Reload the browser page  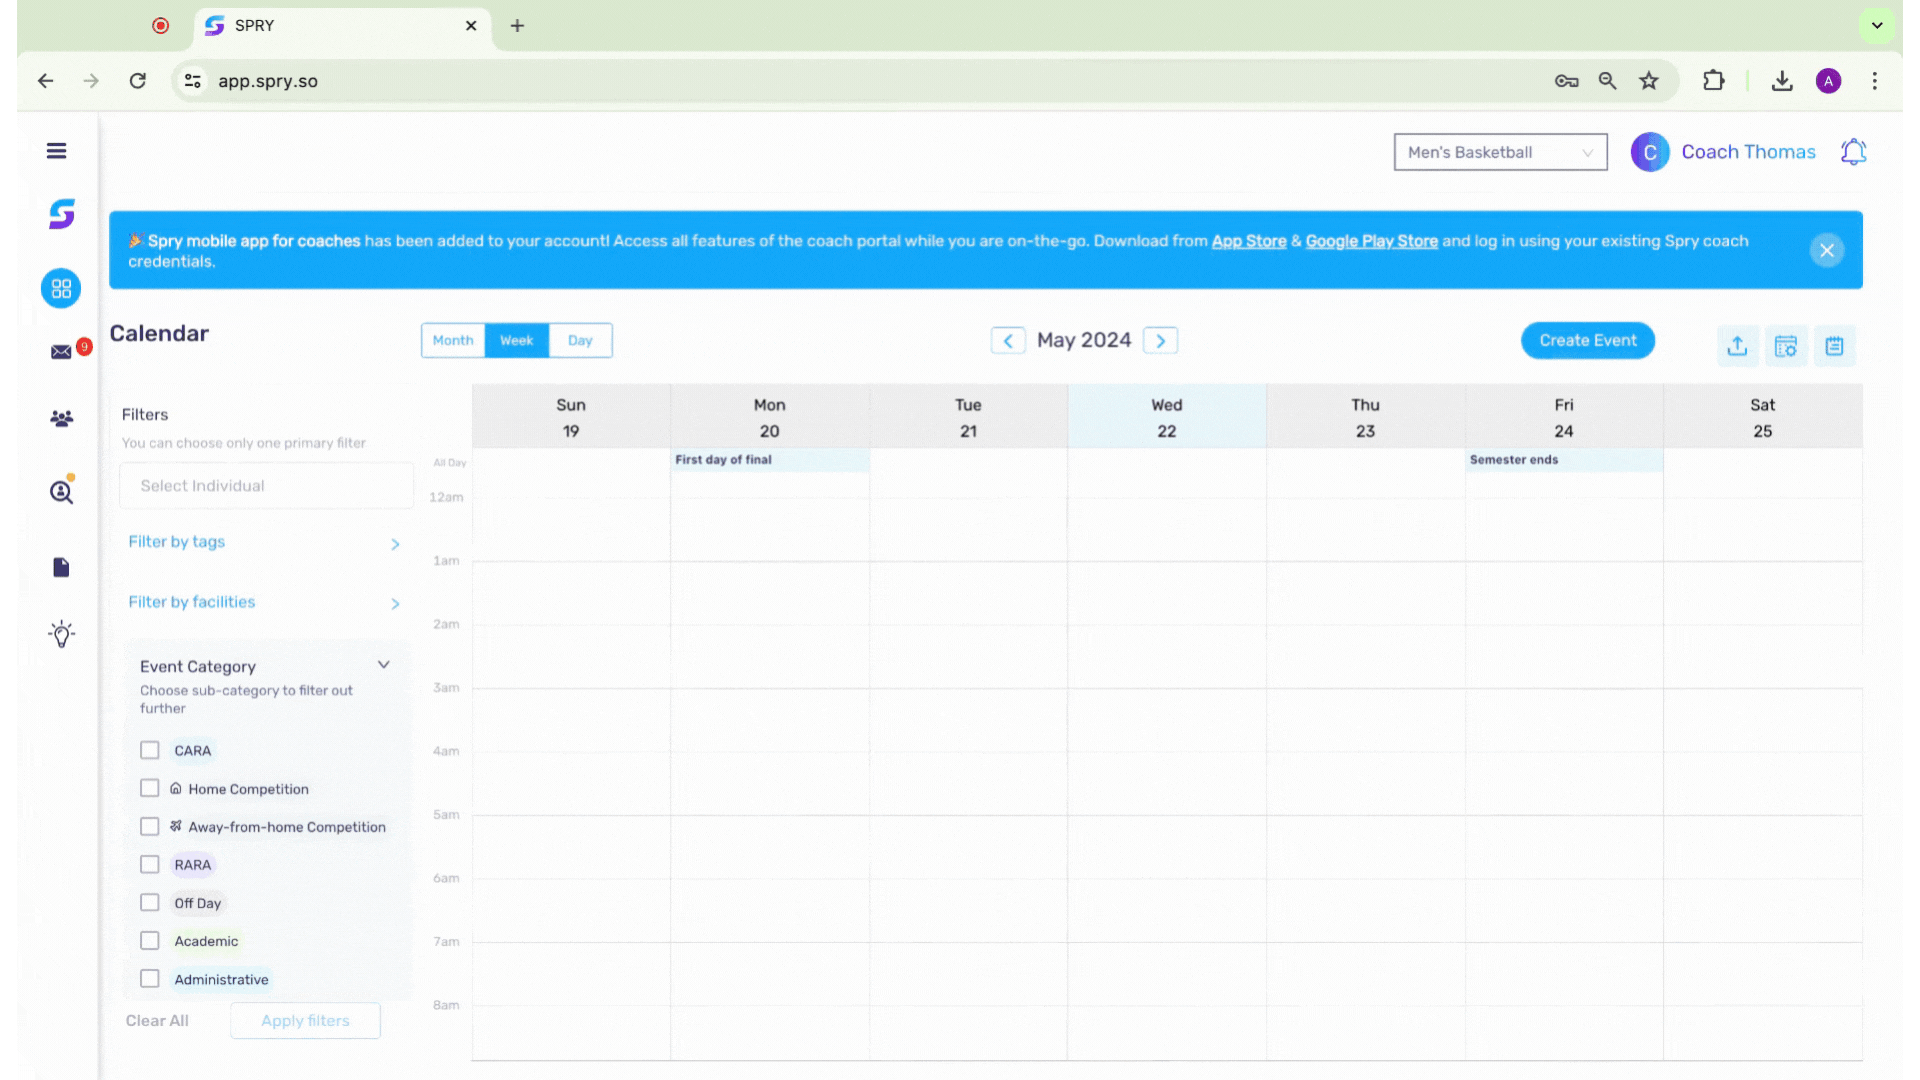click(x=138, y=81)
